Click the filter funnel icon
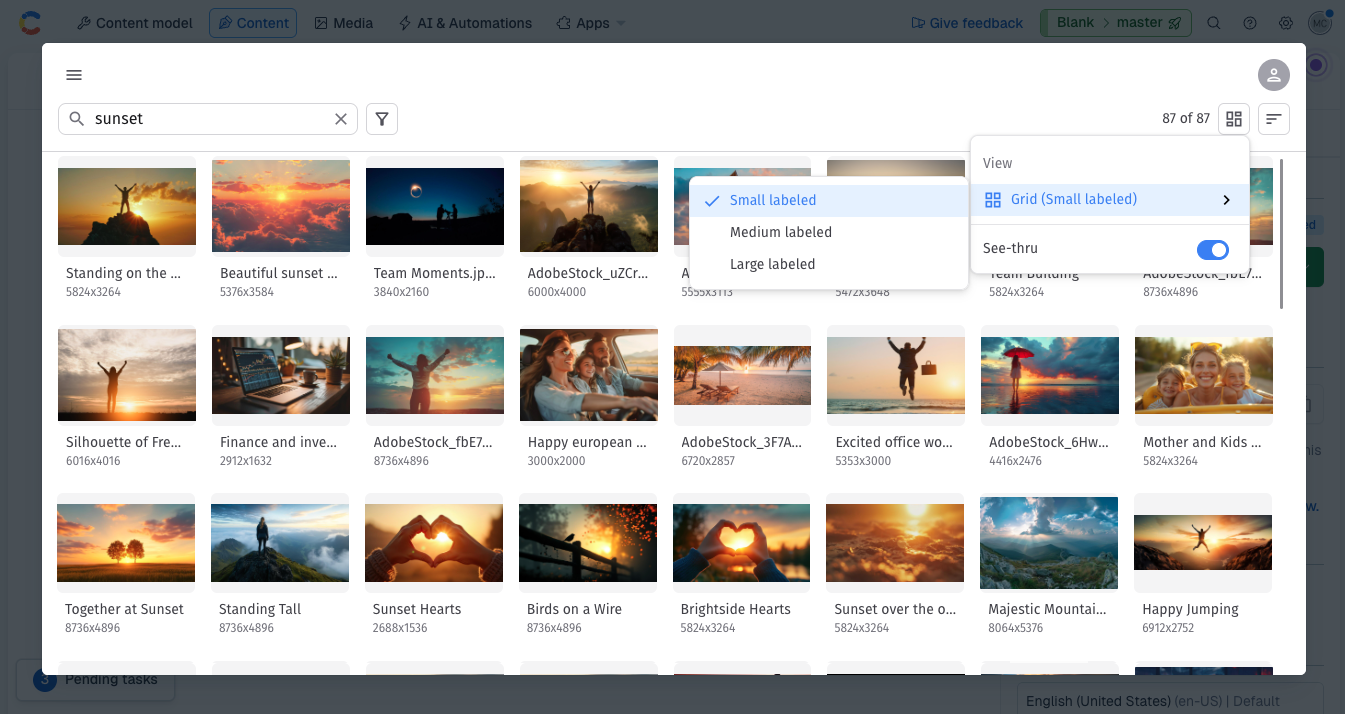 point(382,119)
